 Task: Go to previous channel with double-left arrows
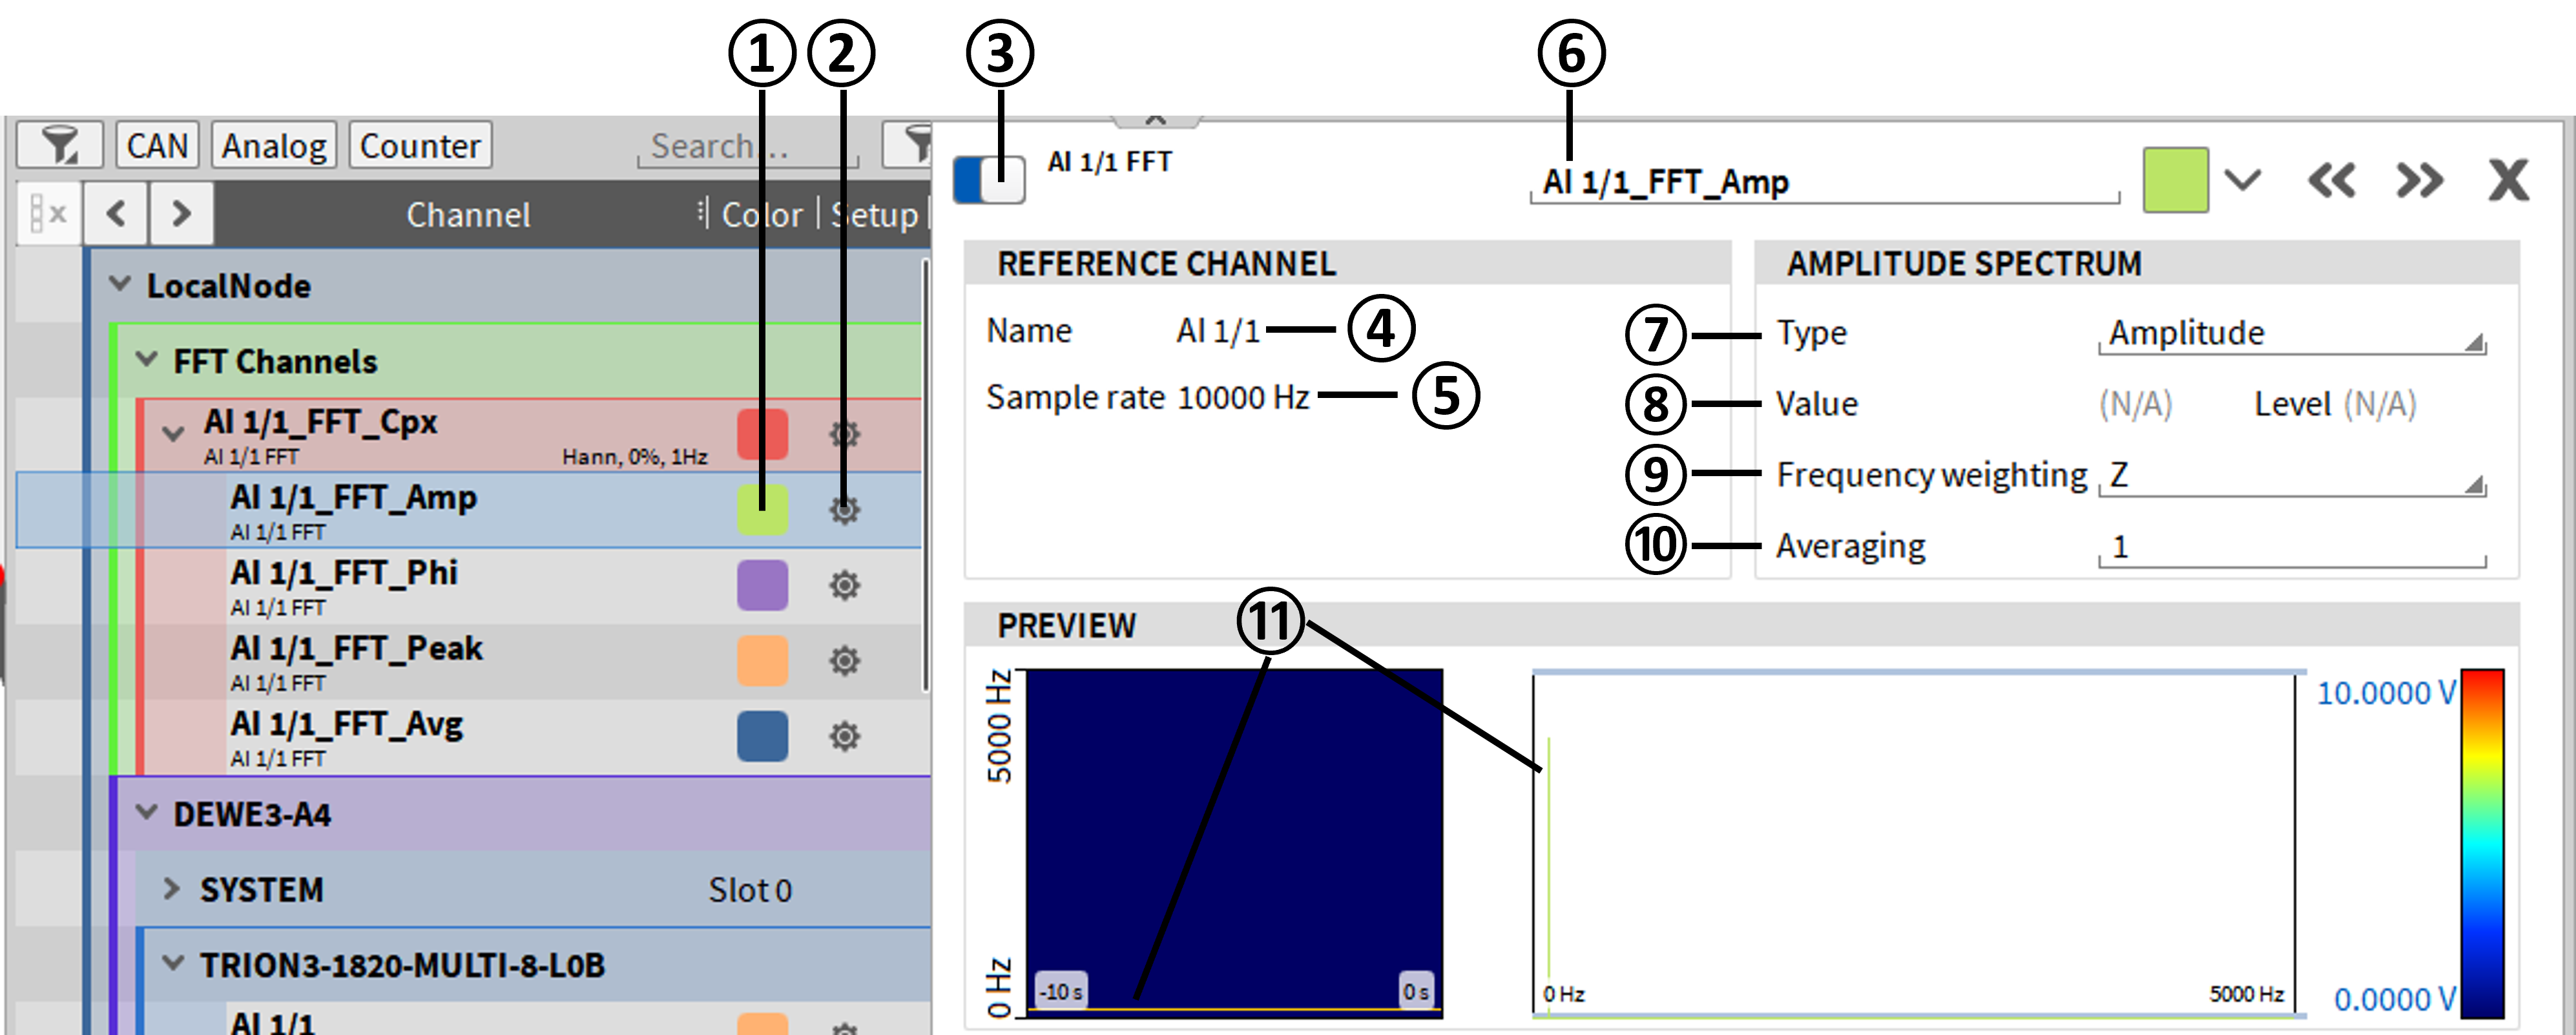2331,181
